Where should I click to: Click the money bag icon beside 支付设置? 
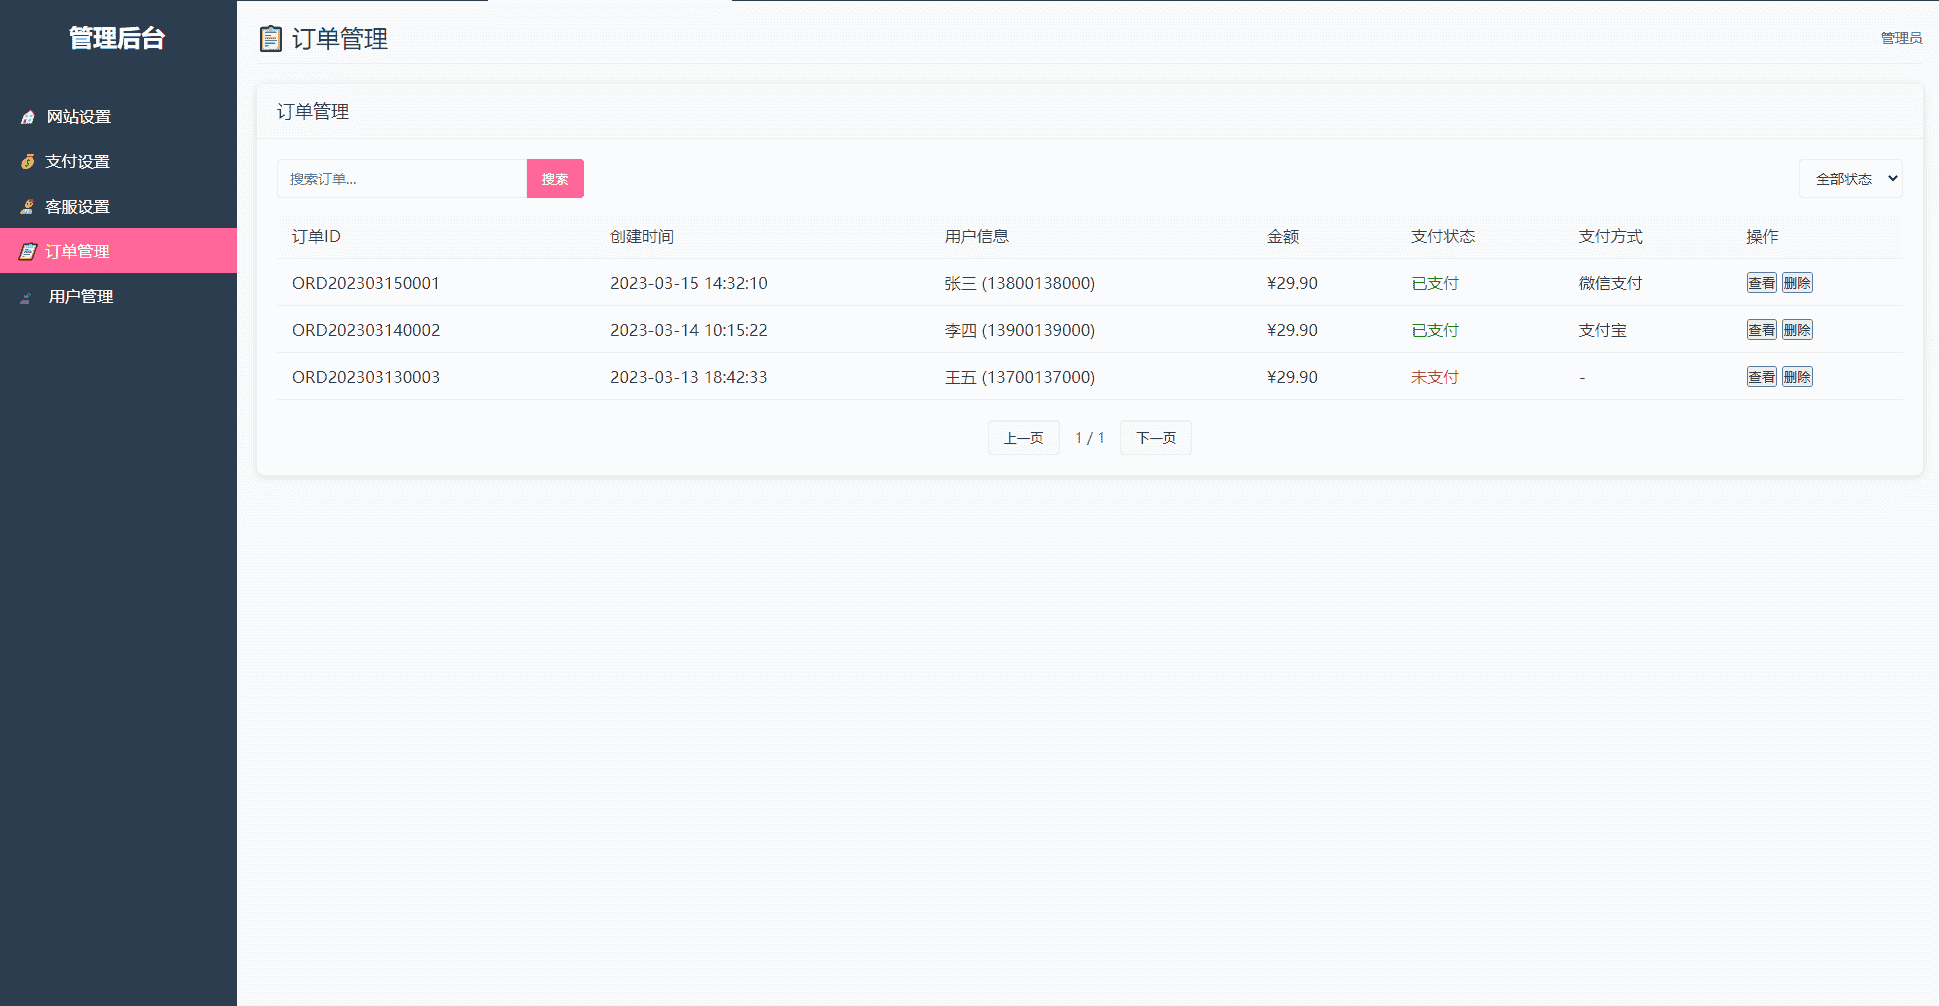pyautogui.click(x=28, y=162)
